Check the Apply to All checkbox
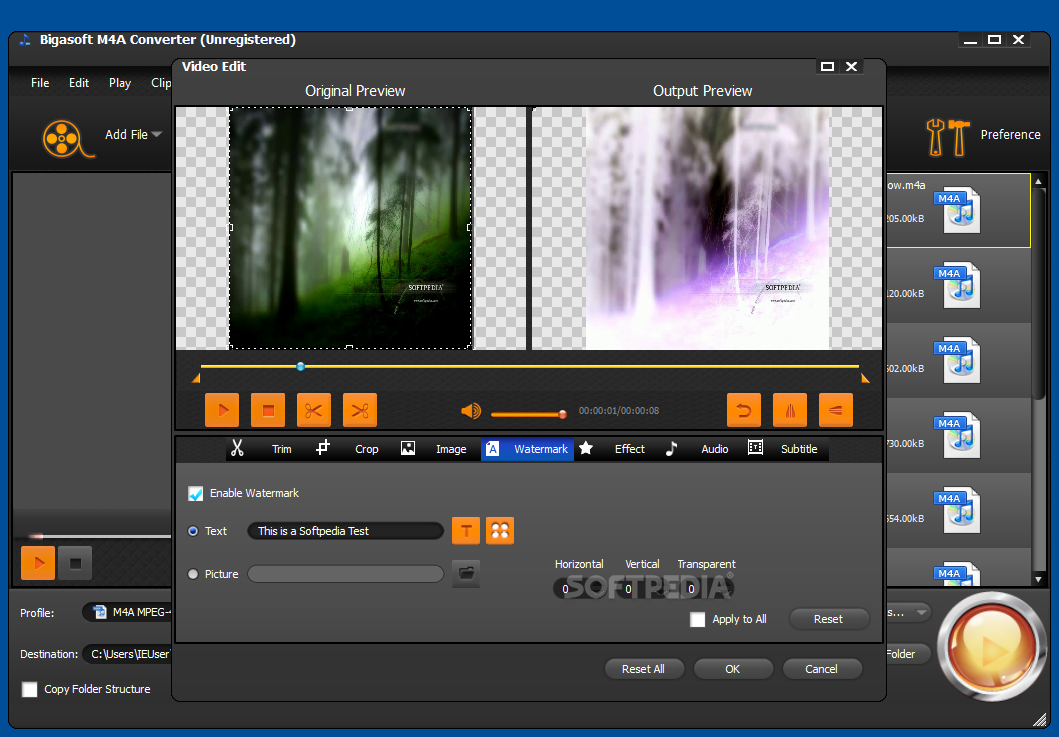This screenshot has width=1059, height=737. coord(698,619)
